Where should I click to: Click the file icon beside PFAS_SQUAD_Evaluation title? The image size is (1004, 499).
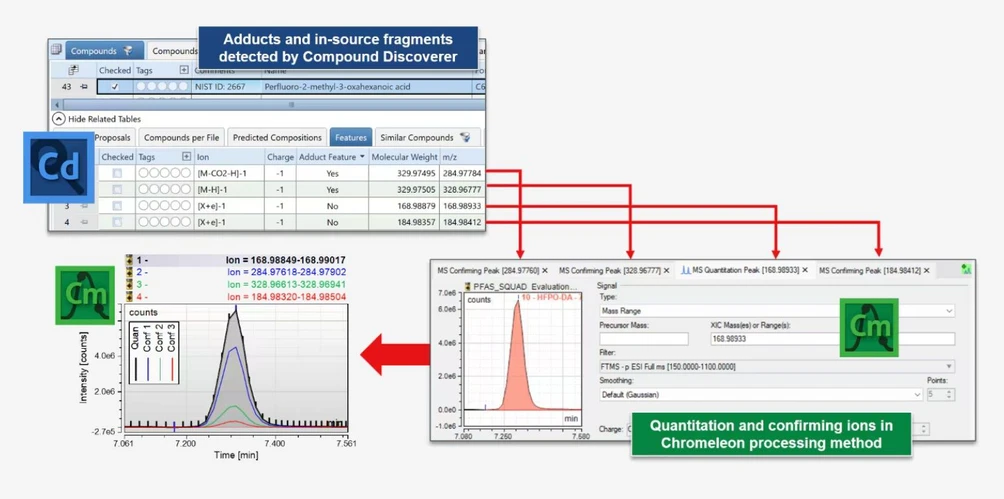[x=467, y=287]
